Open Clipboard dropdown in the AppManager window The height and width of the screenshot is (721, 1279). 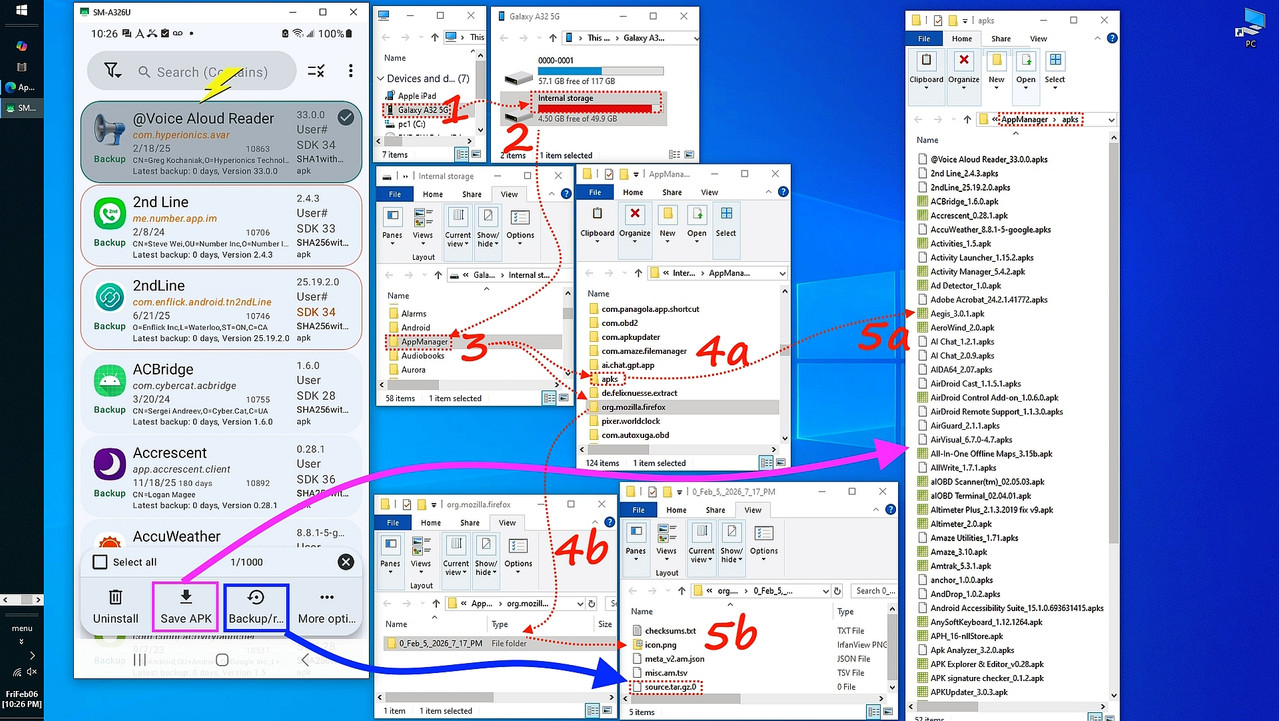pyautogui.click(x=597, y=222)
